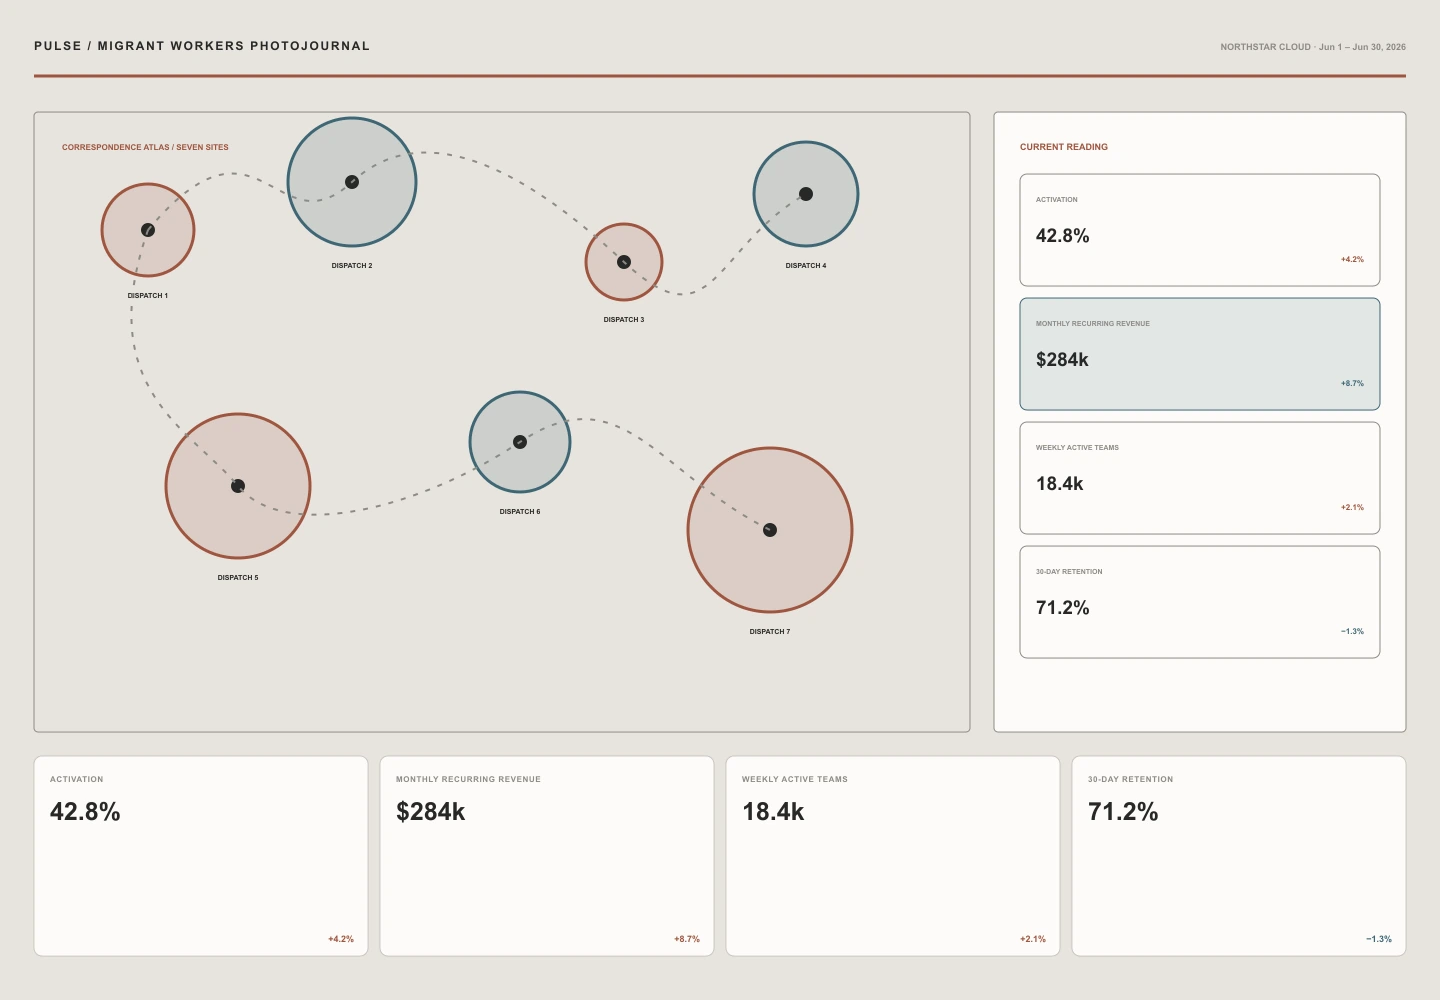
Task: Click "−1.3%" in Current Reading retention card
Action: pos(1352,632)
